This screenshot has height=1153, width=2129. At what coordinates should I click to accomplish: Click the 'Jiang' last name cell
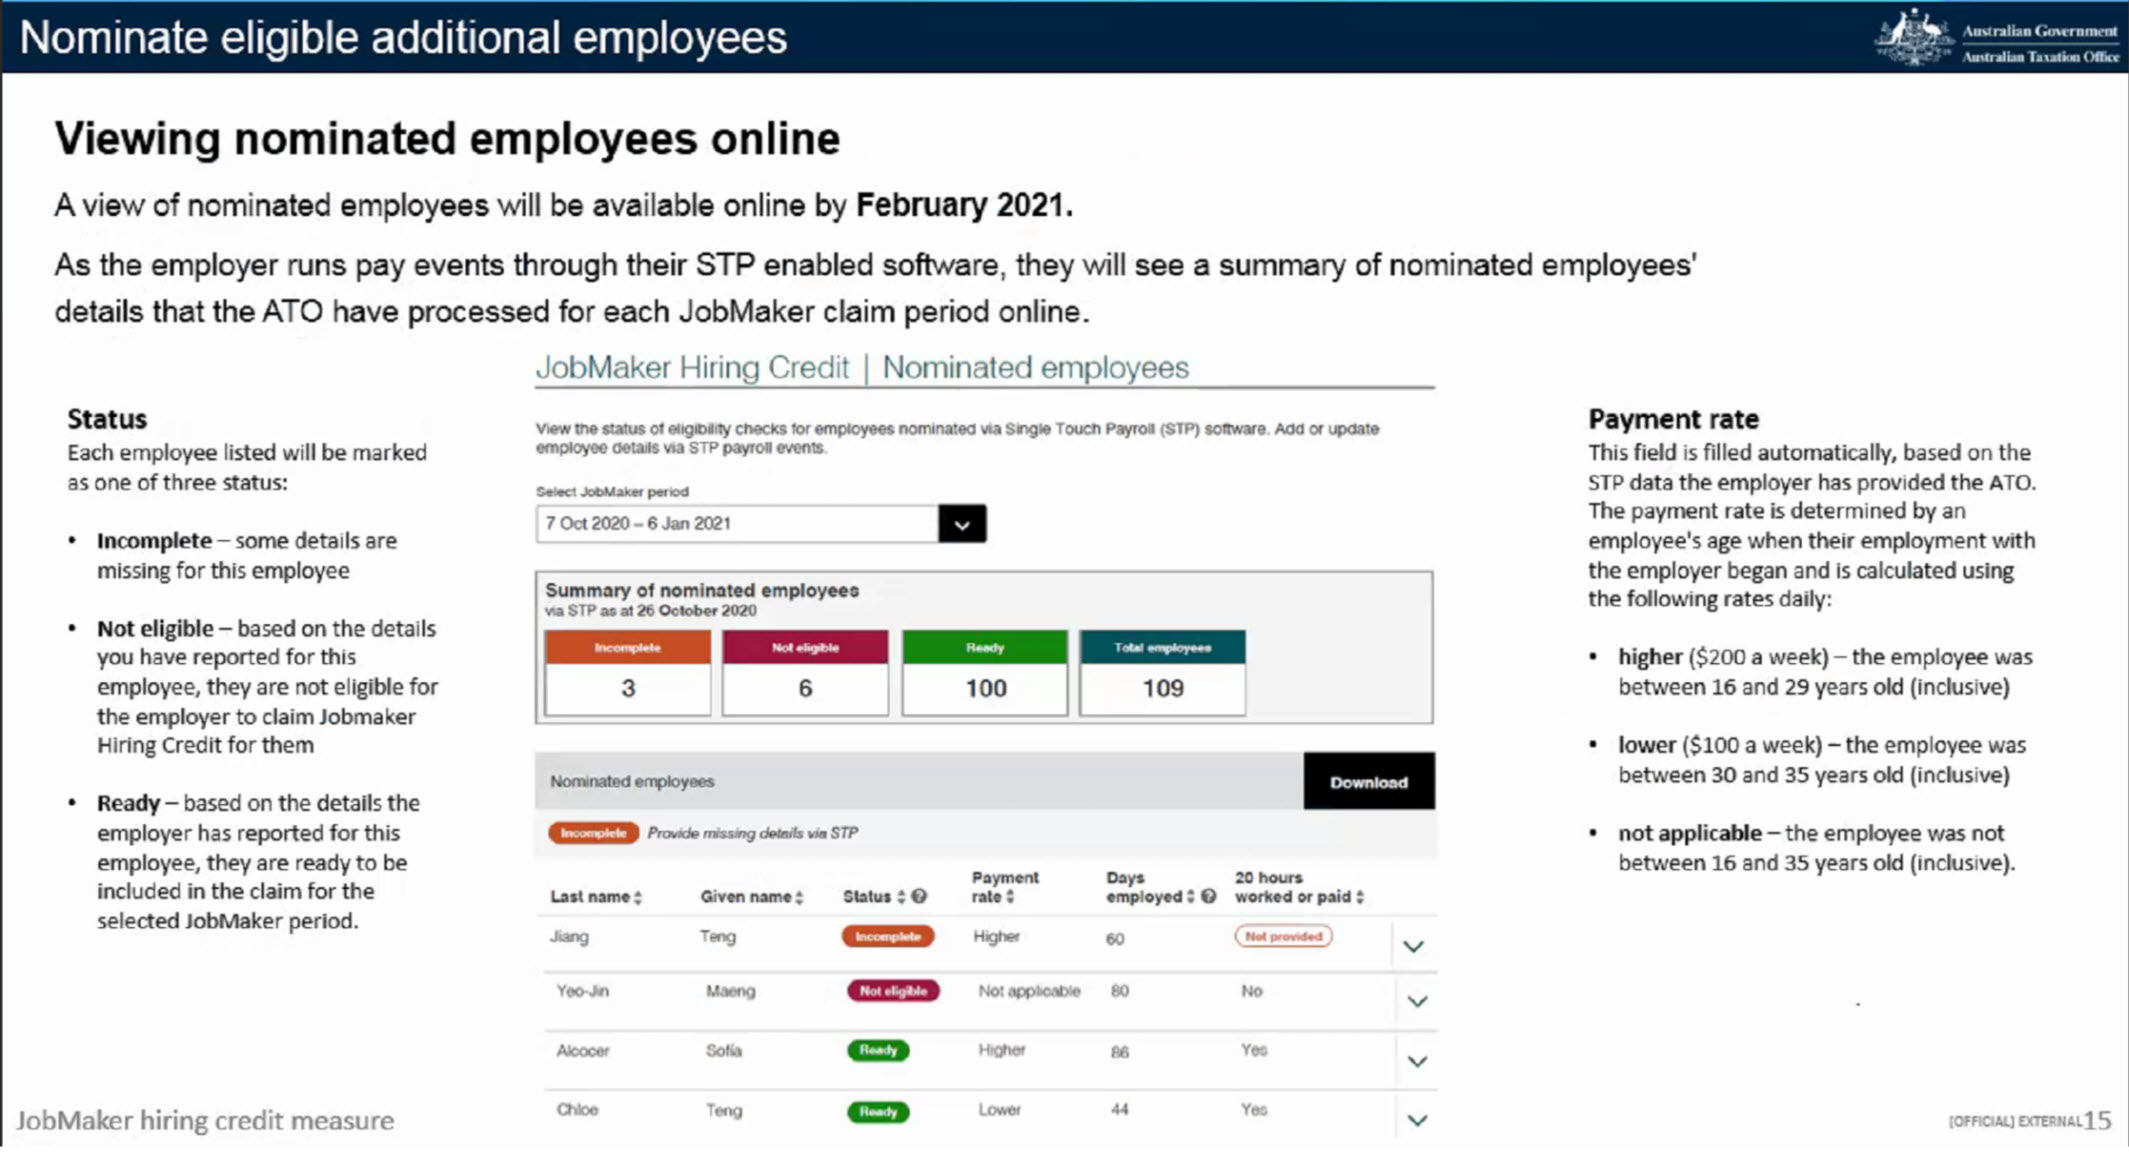tap(569, 937)
